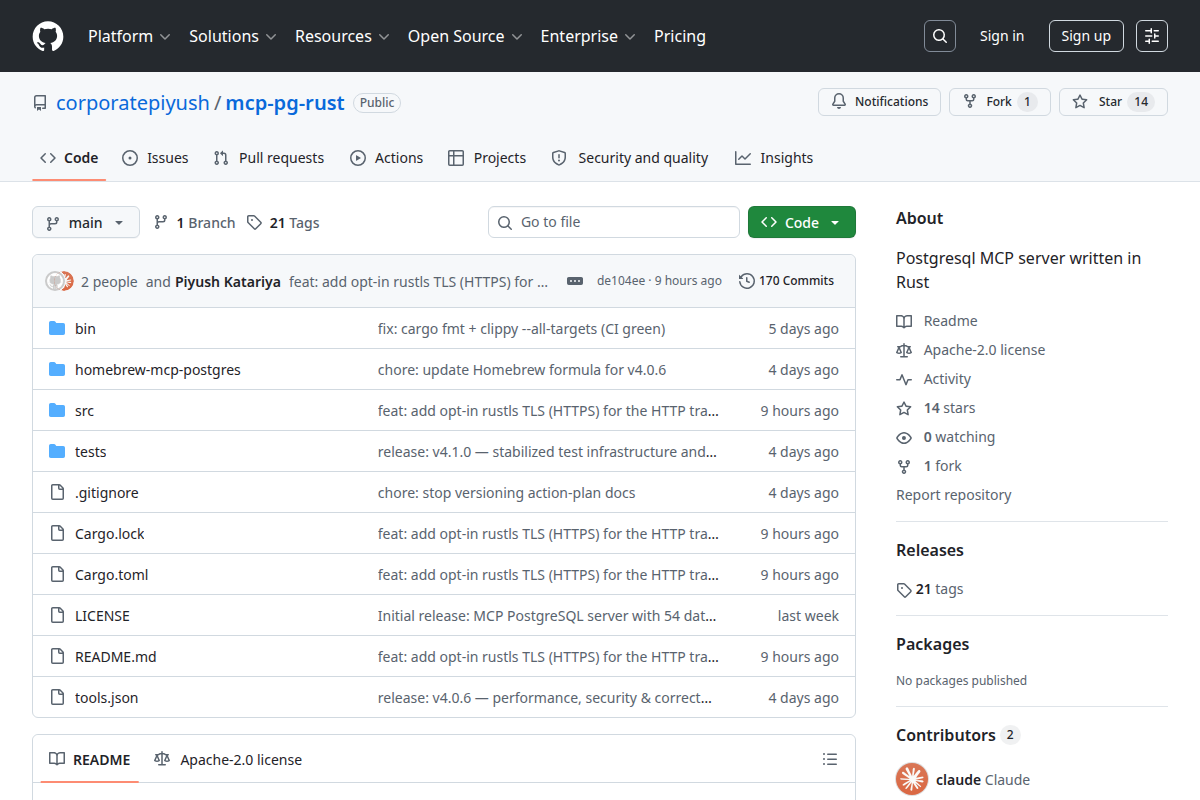
Task: View the 21 Tags link beside branches
Action: point(283,223)
